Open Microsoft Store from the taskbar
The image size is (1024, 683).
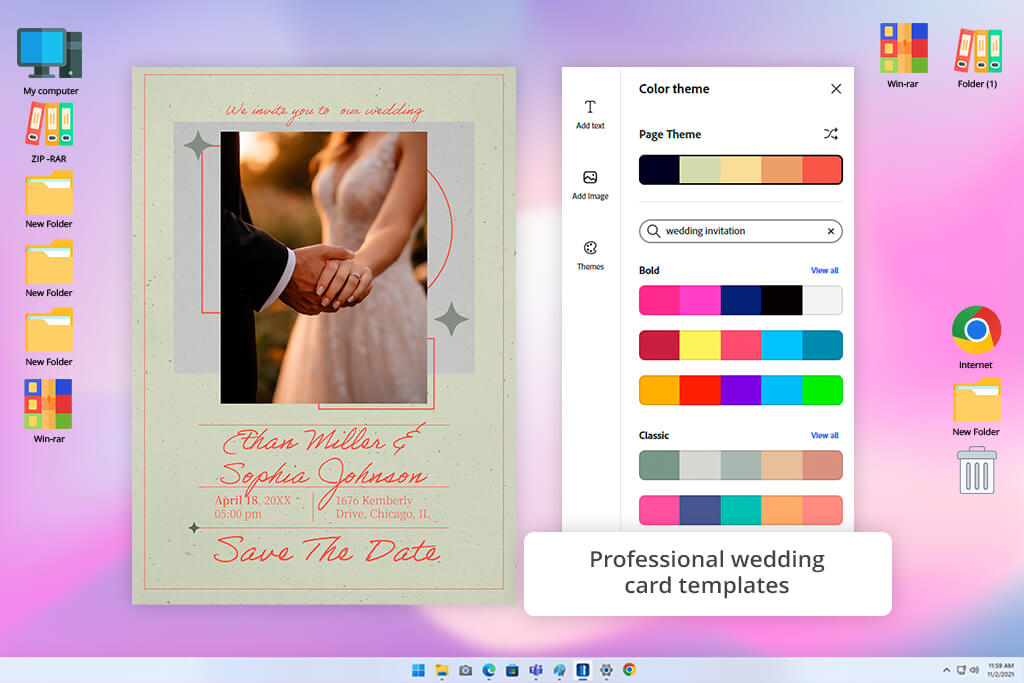[x=512, y=670]
